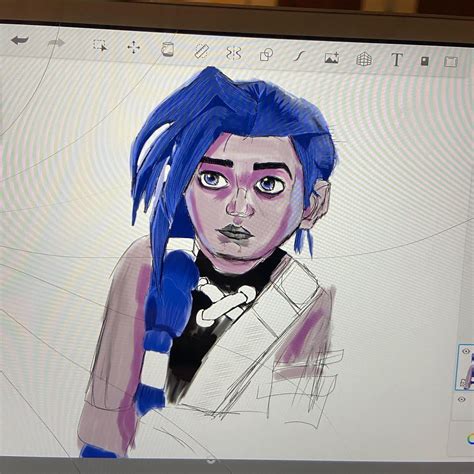The width and height of the screenshot is (474, 474).
Task: Tap the Import Image icon
Action: (332, 58)
